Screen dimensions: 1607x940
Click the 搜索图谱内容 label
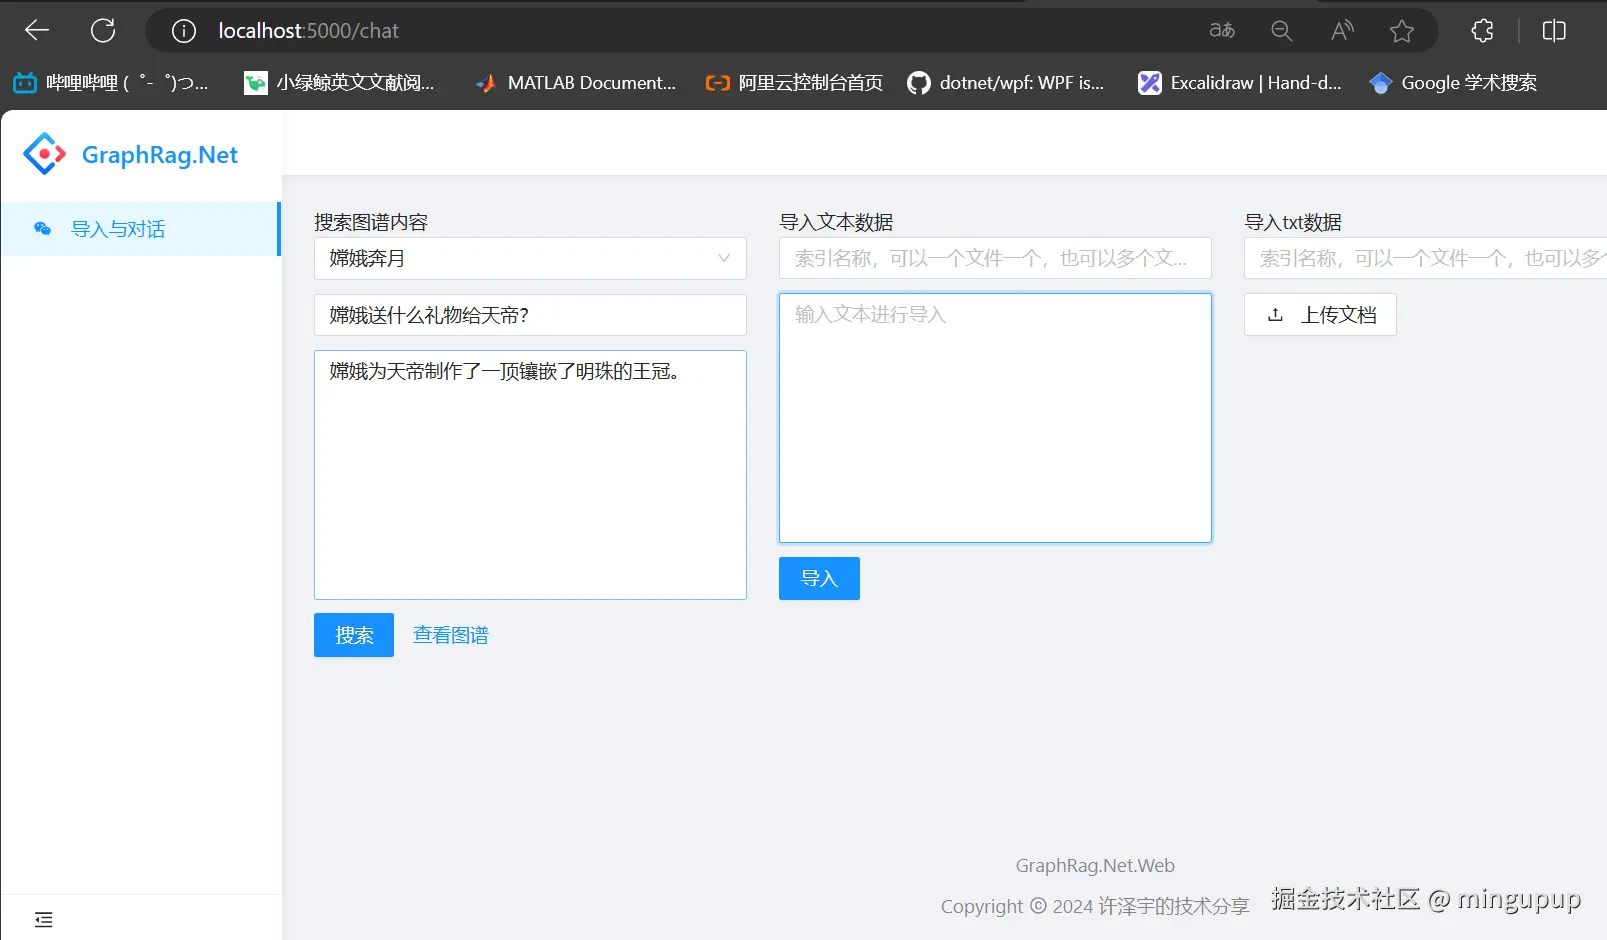pyautogui.click(x=371, y=222)
